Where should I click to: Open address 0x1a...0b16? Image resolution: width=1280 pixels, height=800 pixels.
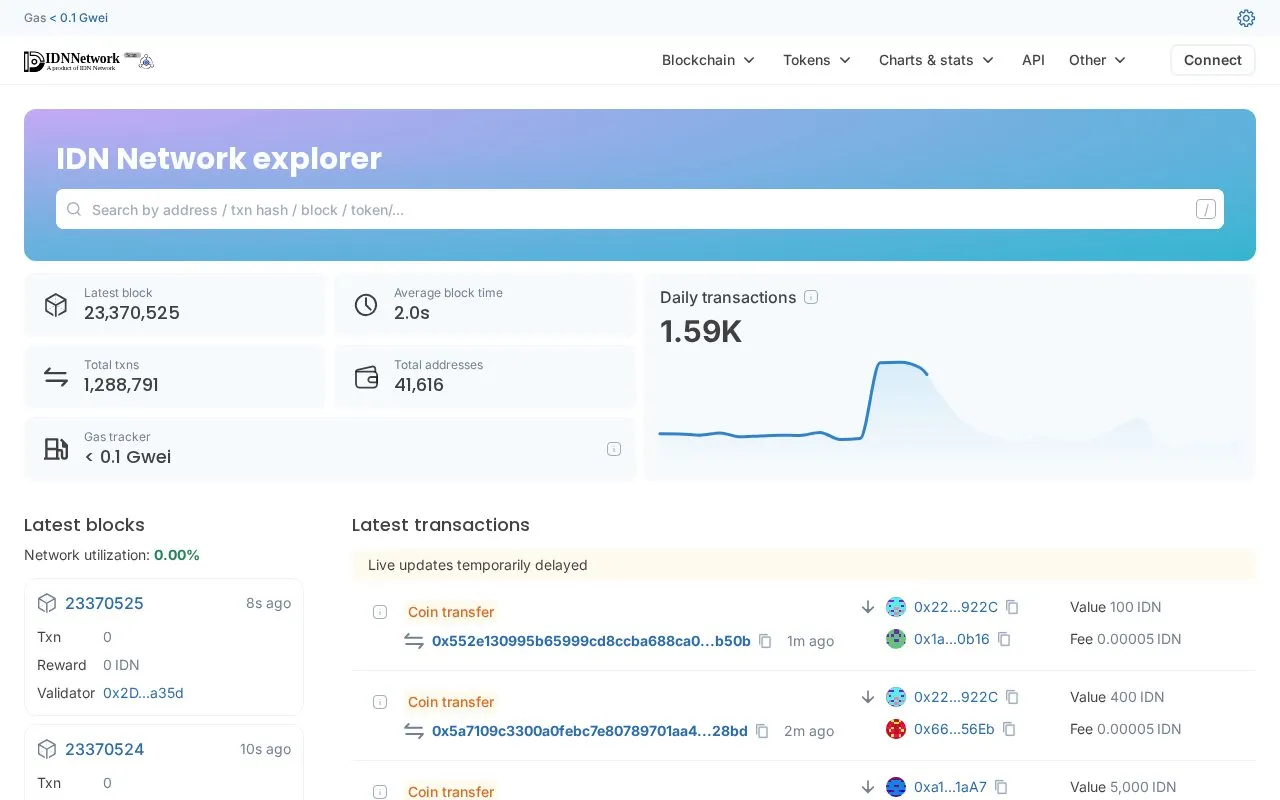(x=952, y=639)
